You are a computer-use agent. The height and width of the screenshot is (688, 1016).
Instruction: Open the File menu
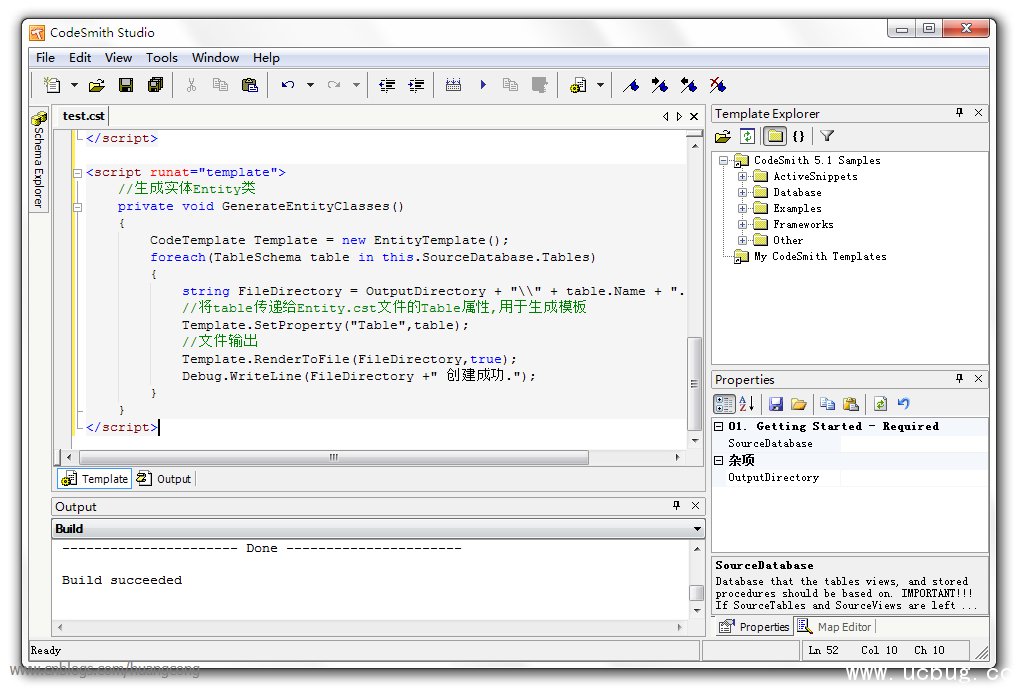(45, 58)
